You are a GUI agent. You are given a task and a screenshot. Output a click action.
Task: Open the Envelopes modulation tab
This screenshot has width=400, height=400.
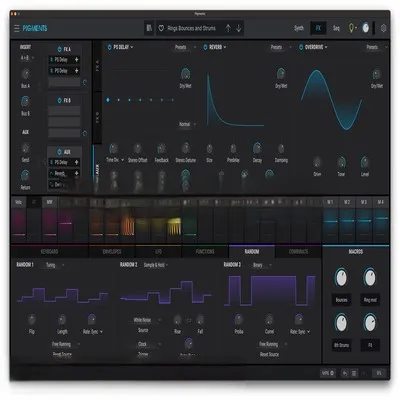point(112,252)
